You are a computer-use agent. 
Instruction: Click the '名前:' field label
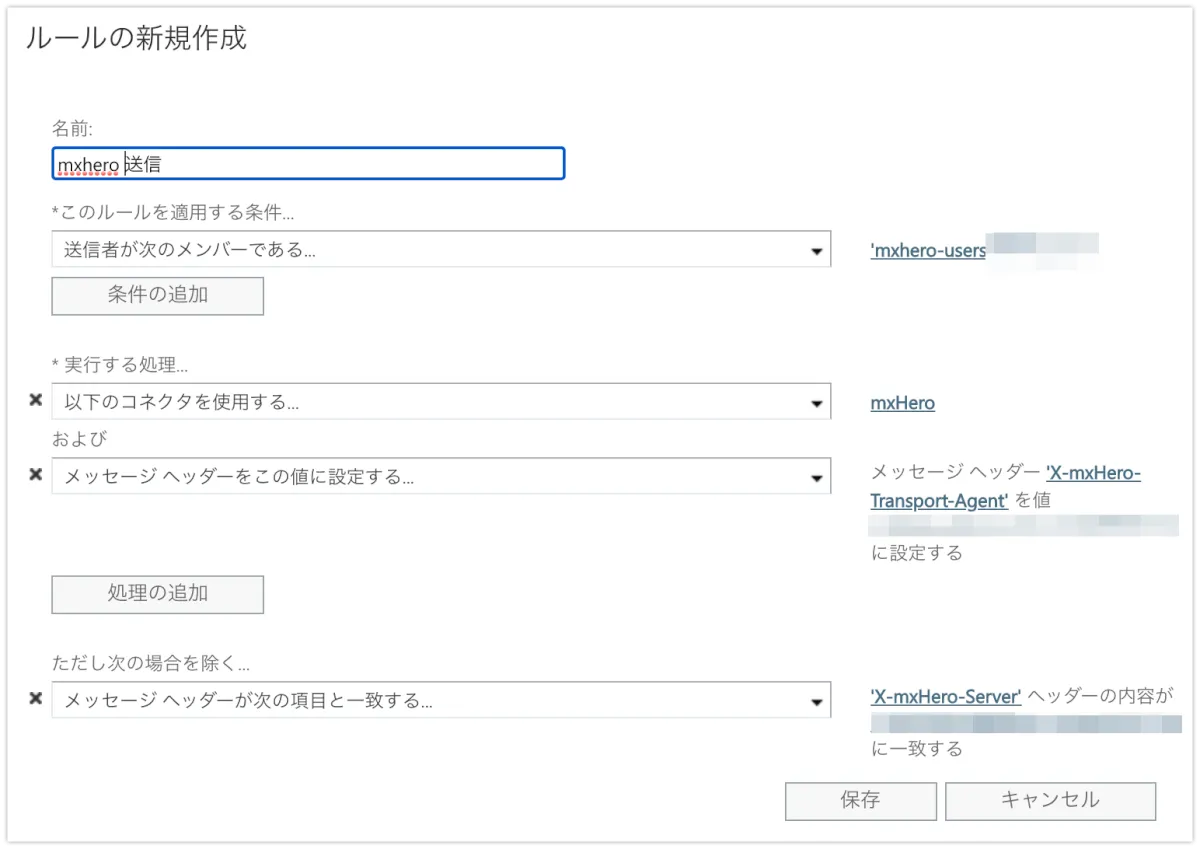72,127
